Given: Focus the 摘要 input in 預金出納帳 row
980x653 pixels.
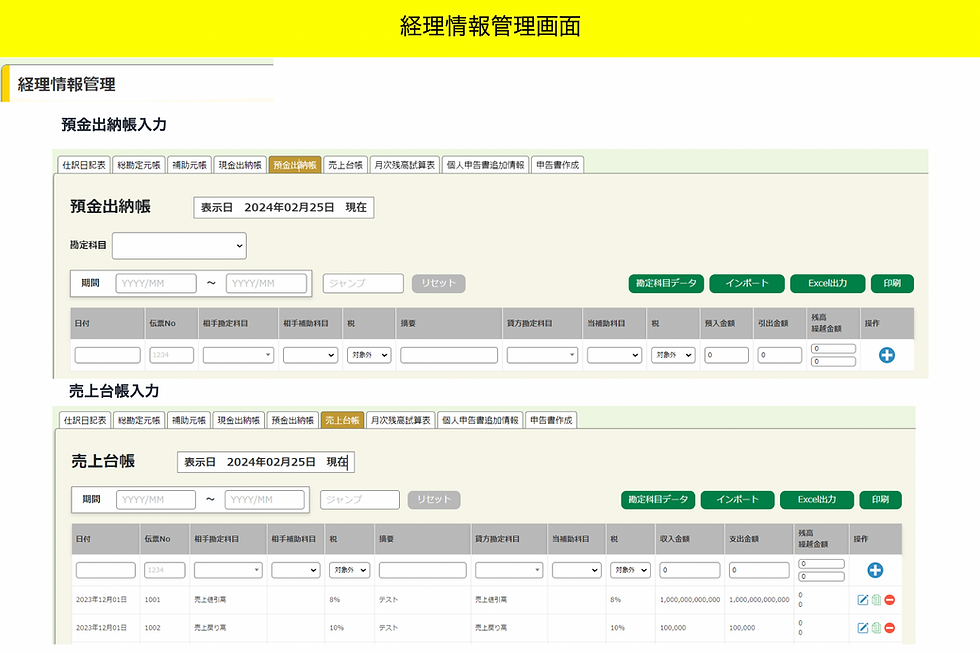Looking at the screenshot, I should (449, 355).
